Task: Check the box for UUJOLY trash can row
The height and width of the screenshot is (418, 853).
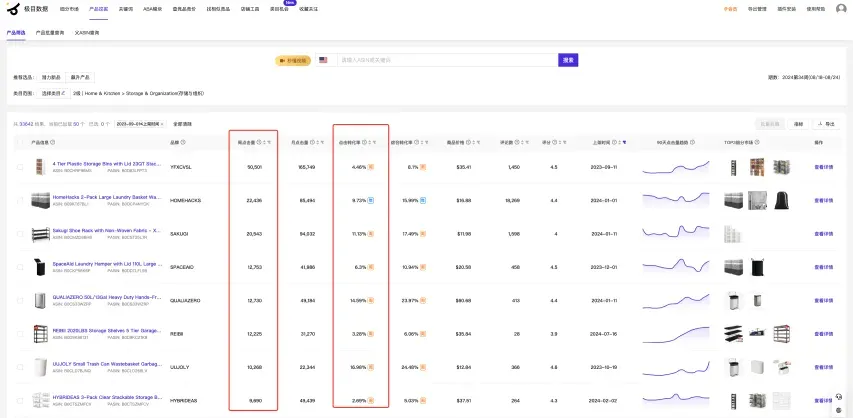Action: click(20, 367)
